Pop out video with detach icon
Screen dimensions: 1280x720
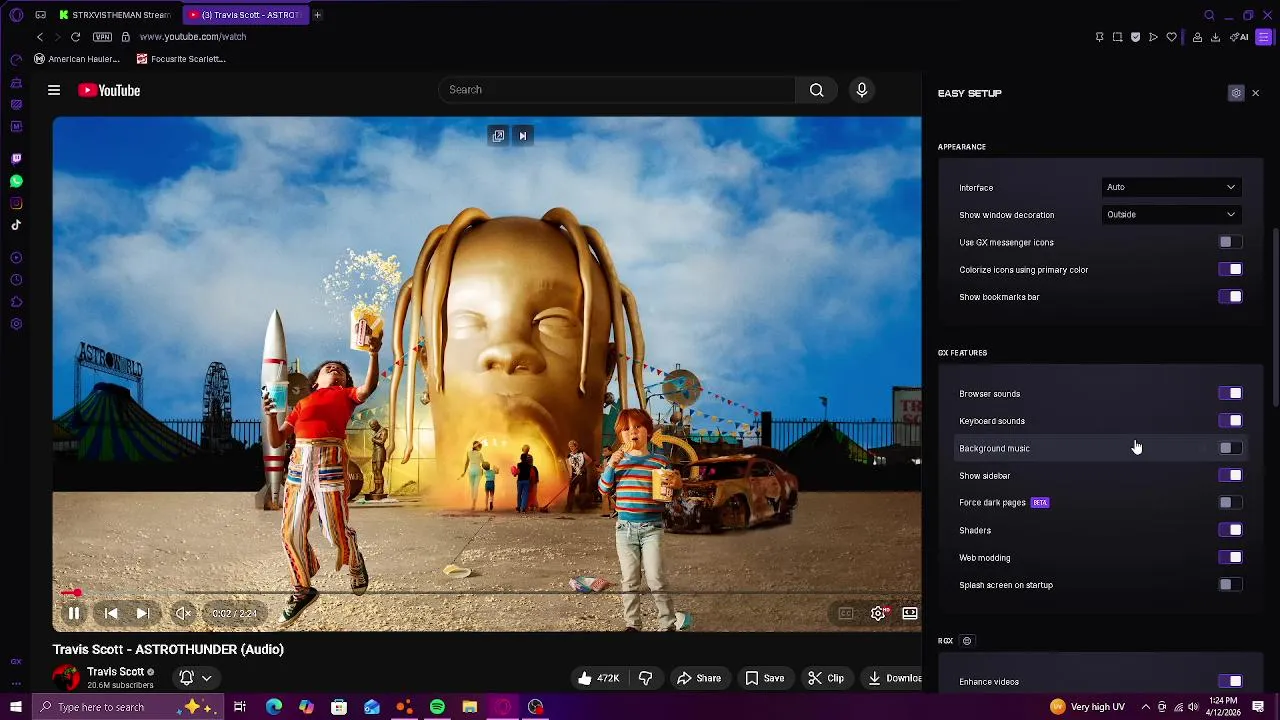498,136
